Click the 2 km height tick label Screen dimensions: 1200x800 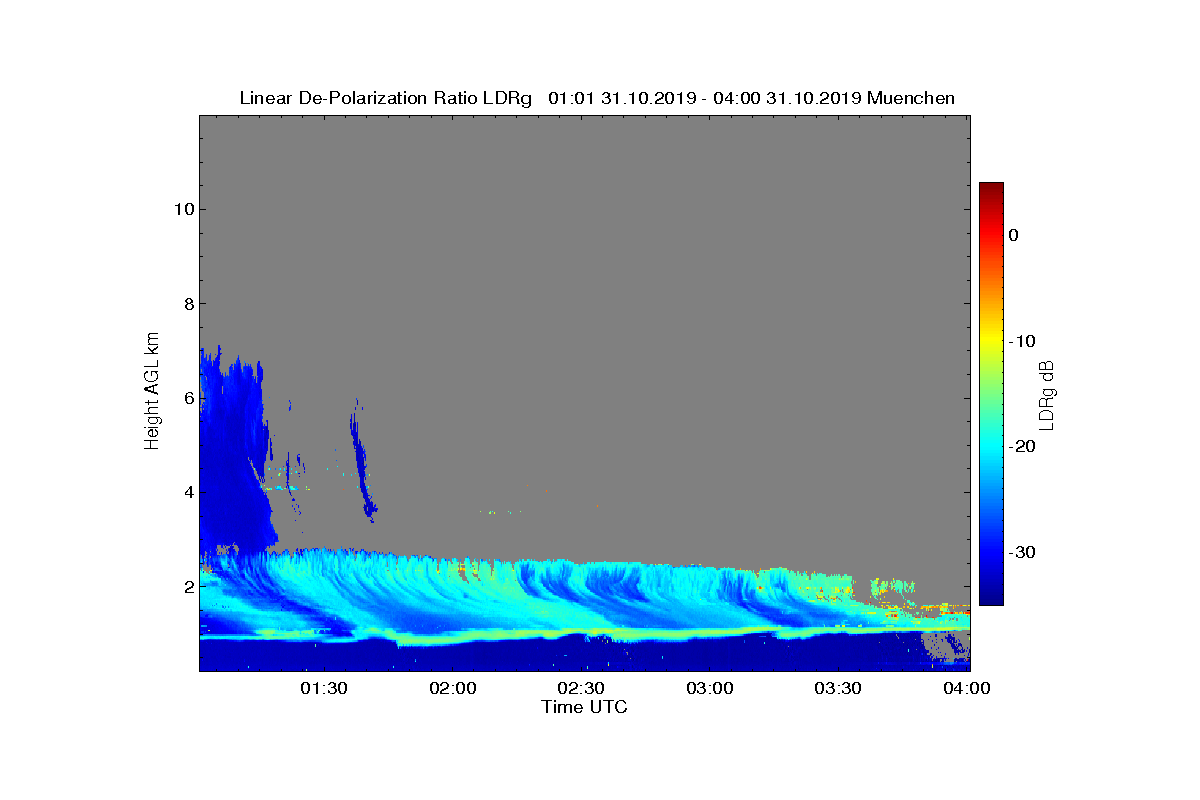click(187, 587)
